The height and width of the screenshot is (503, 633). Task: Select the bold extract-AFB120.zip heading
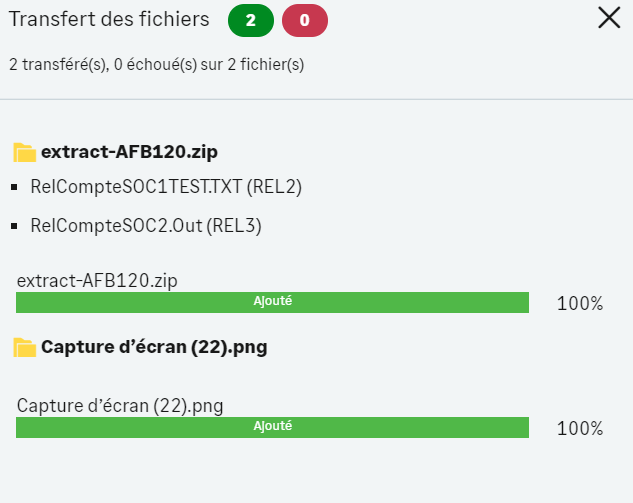pos(130,153)
